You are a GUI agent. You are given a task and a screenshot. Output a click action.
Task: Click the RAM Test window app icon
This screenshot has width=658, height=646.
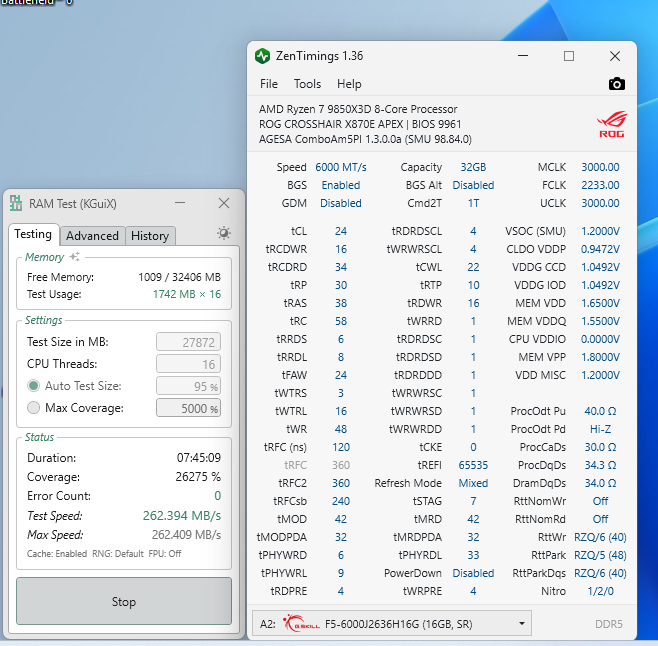pyautogui.click(x=16, y=203)
